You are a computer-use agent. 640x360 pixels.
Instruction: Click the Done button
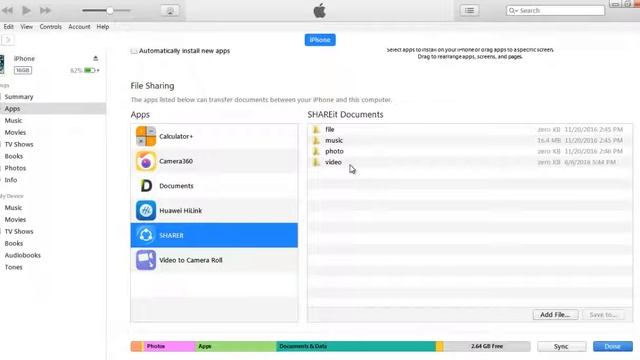[613, 347]
